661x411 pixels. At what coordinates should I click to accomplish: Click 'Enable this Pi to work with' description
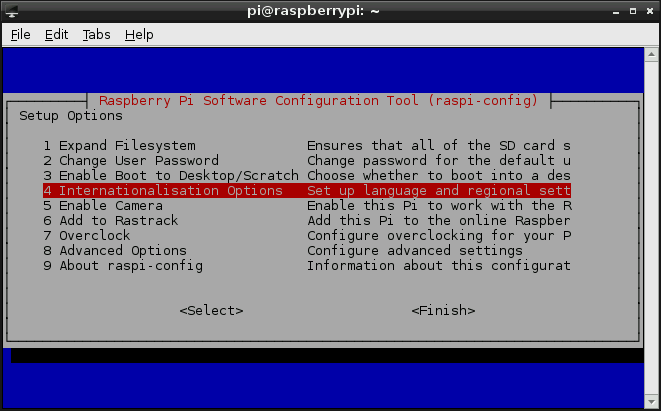[x=439, y=206]
